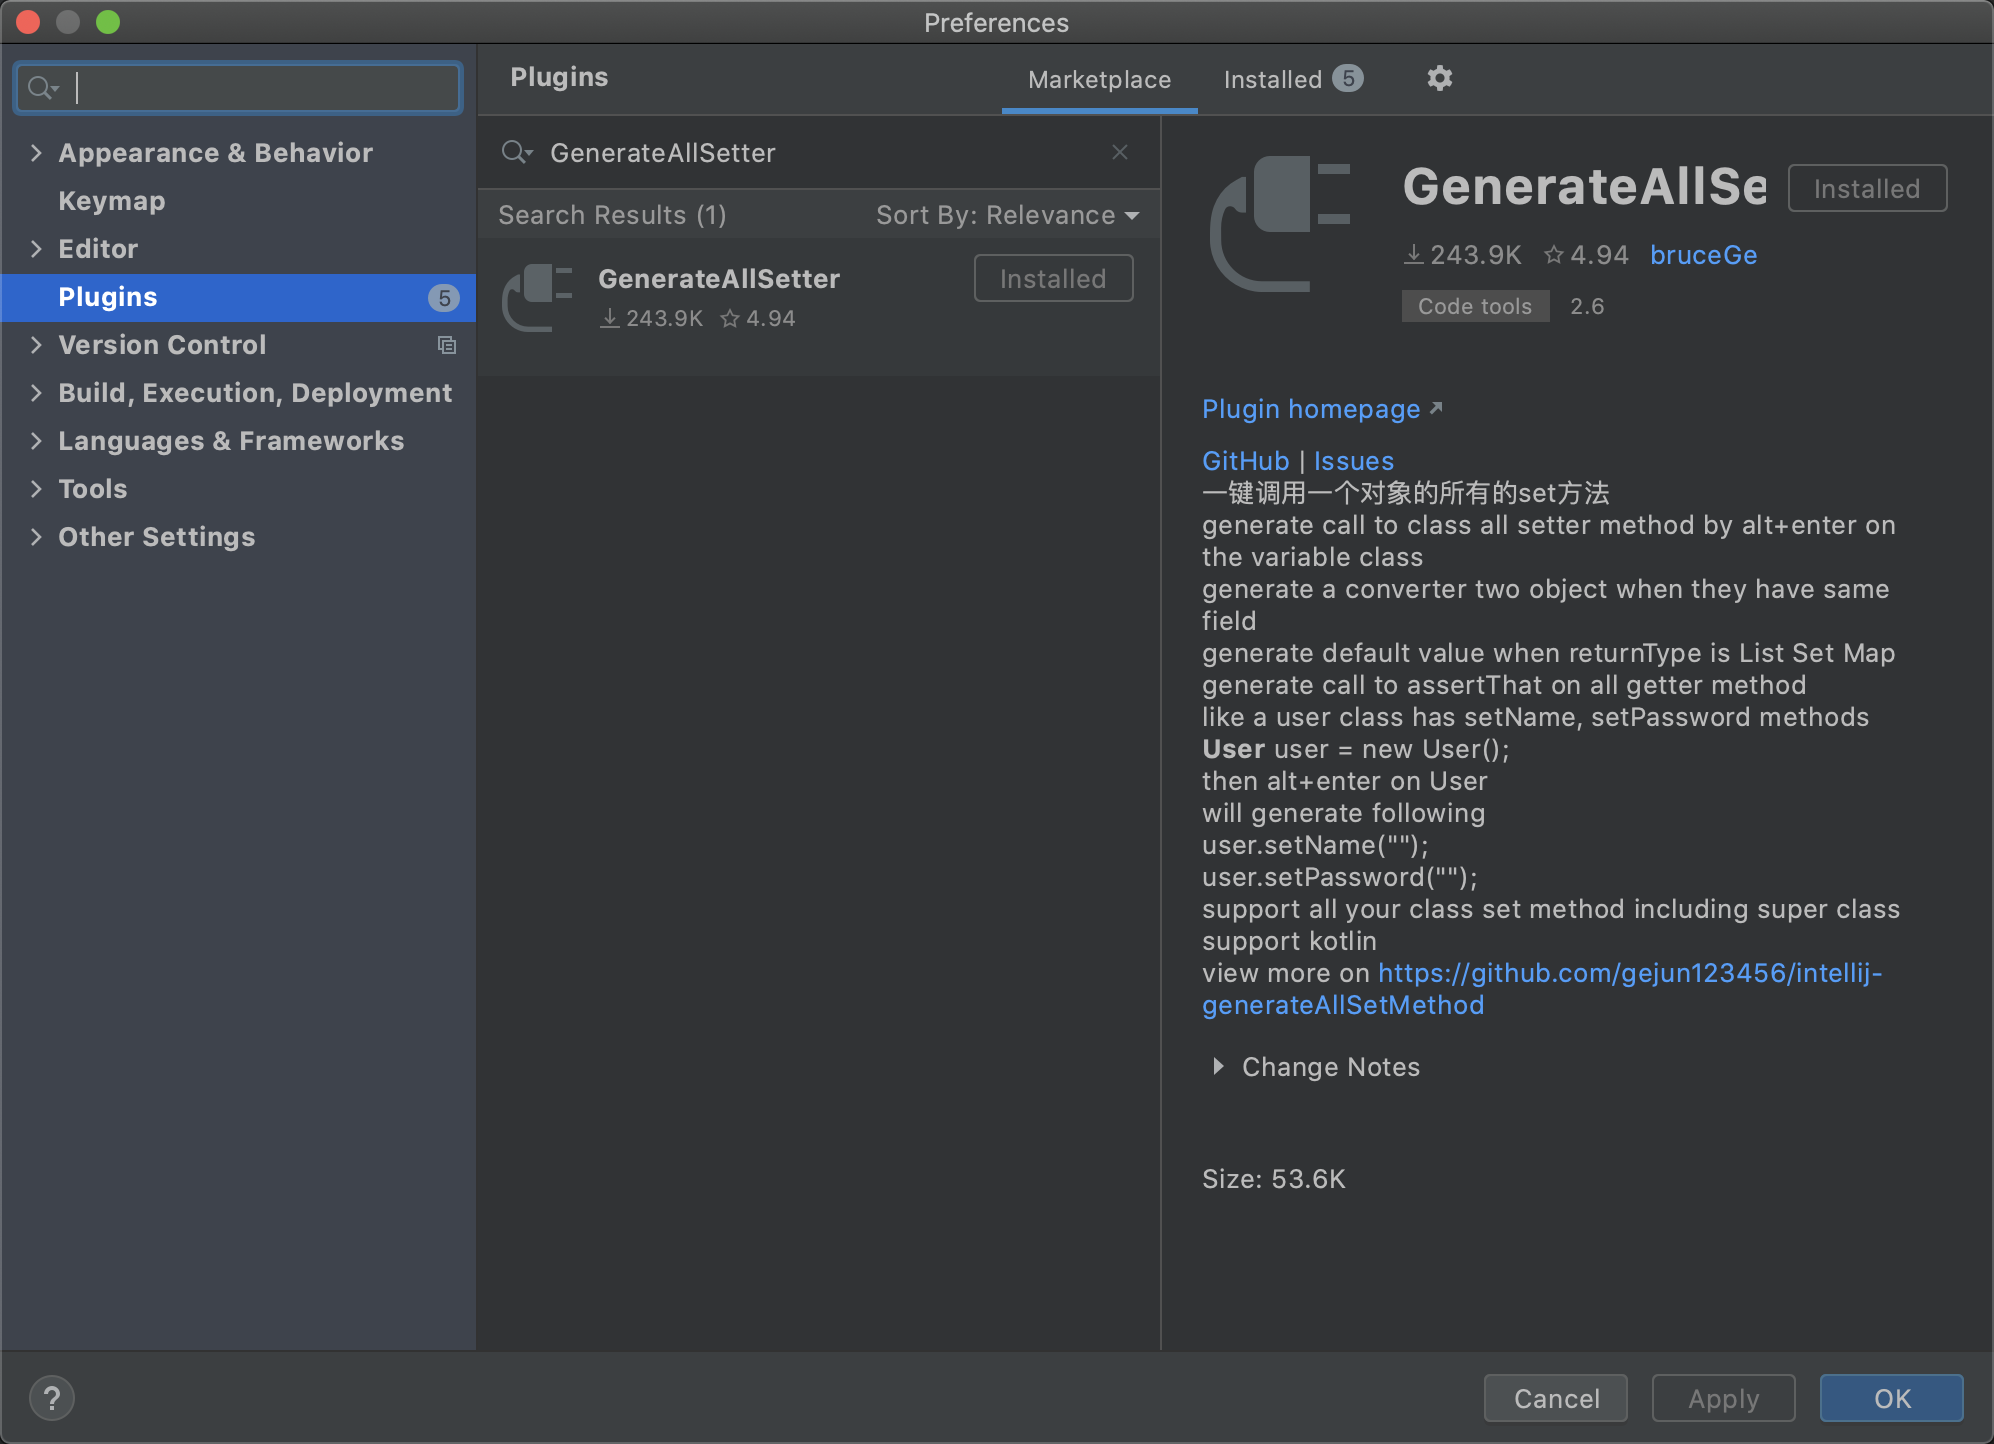Click the GenerateAllSe details title
Screen dimensions: 1994x1444
pyautogui.click(x=1584, y=186)
